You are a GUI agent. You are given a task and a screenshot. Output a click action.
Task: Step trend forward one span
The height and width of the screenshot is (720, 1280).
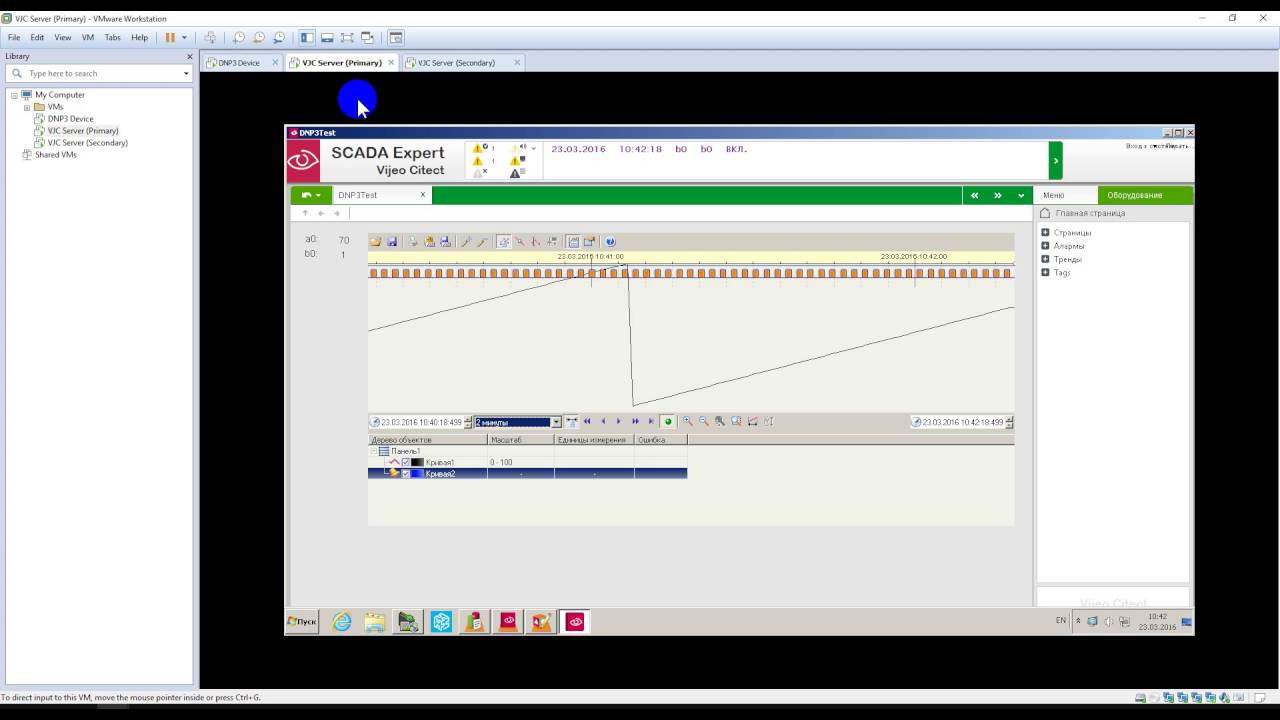(x=635, y=421)
